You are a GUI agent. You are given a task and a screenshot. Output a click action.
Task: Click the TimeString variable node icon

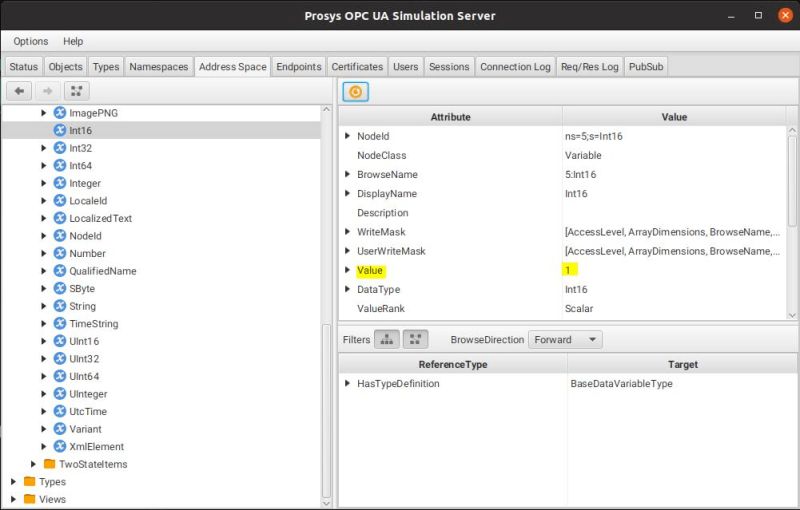point(60,323)
